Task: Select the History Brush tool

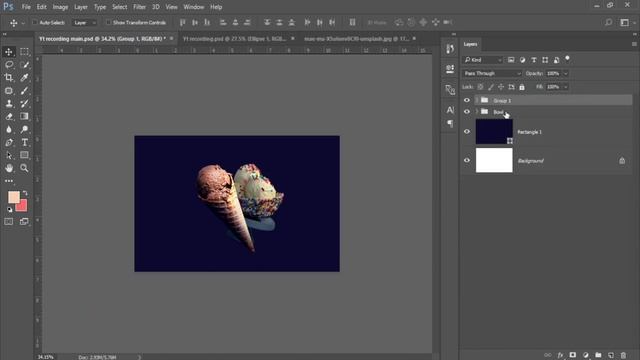Action: tap(24, 104)
